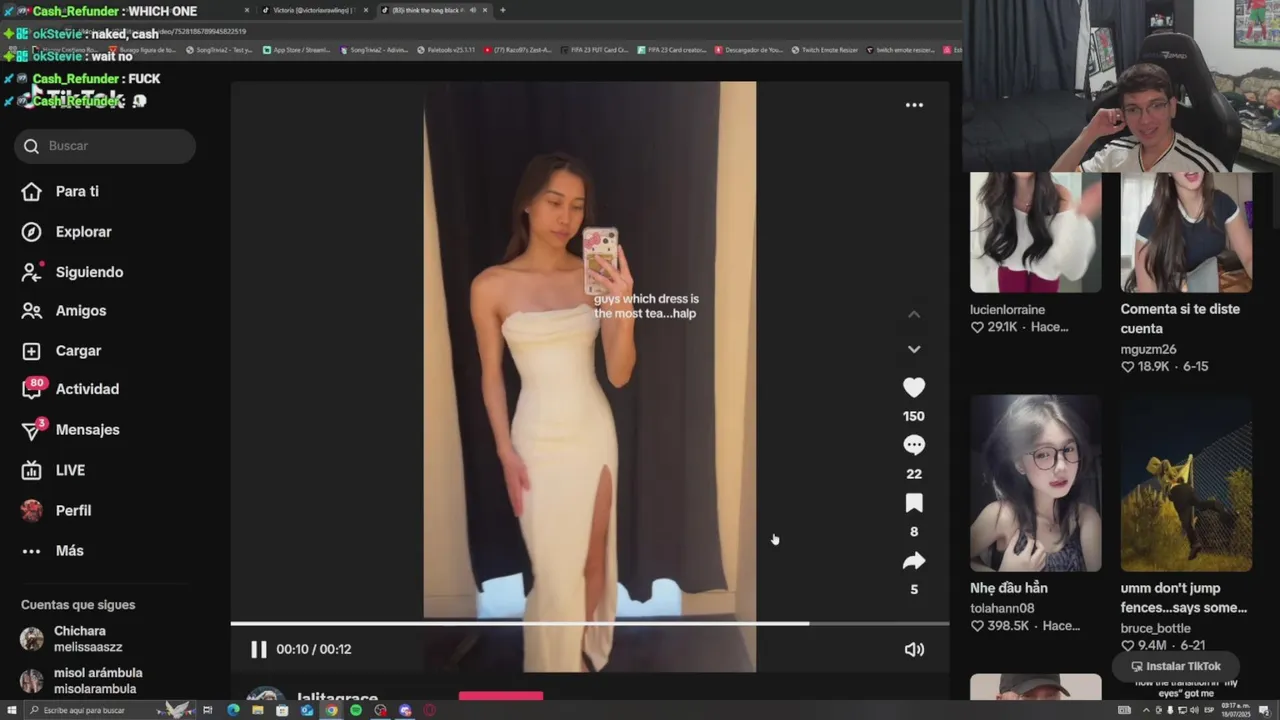The image size is (1280, 720).
Task: Open the three-dot video options menu
Action: [x=914, y=105]
